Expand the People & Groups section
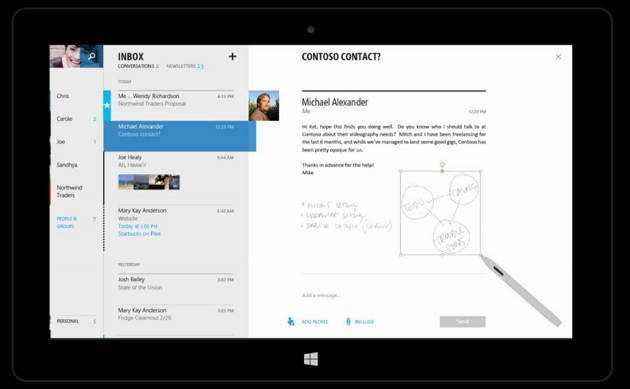The width and height of the screenshot is (630, 389). pos(76,222)
